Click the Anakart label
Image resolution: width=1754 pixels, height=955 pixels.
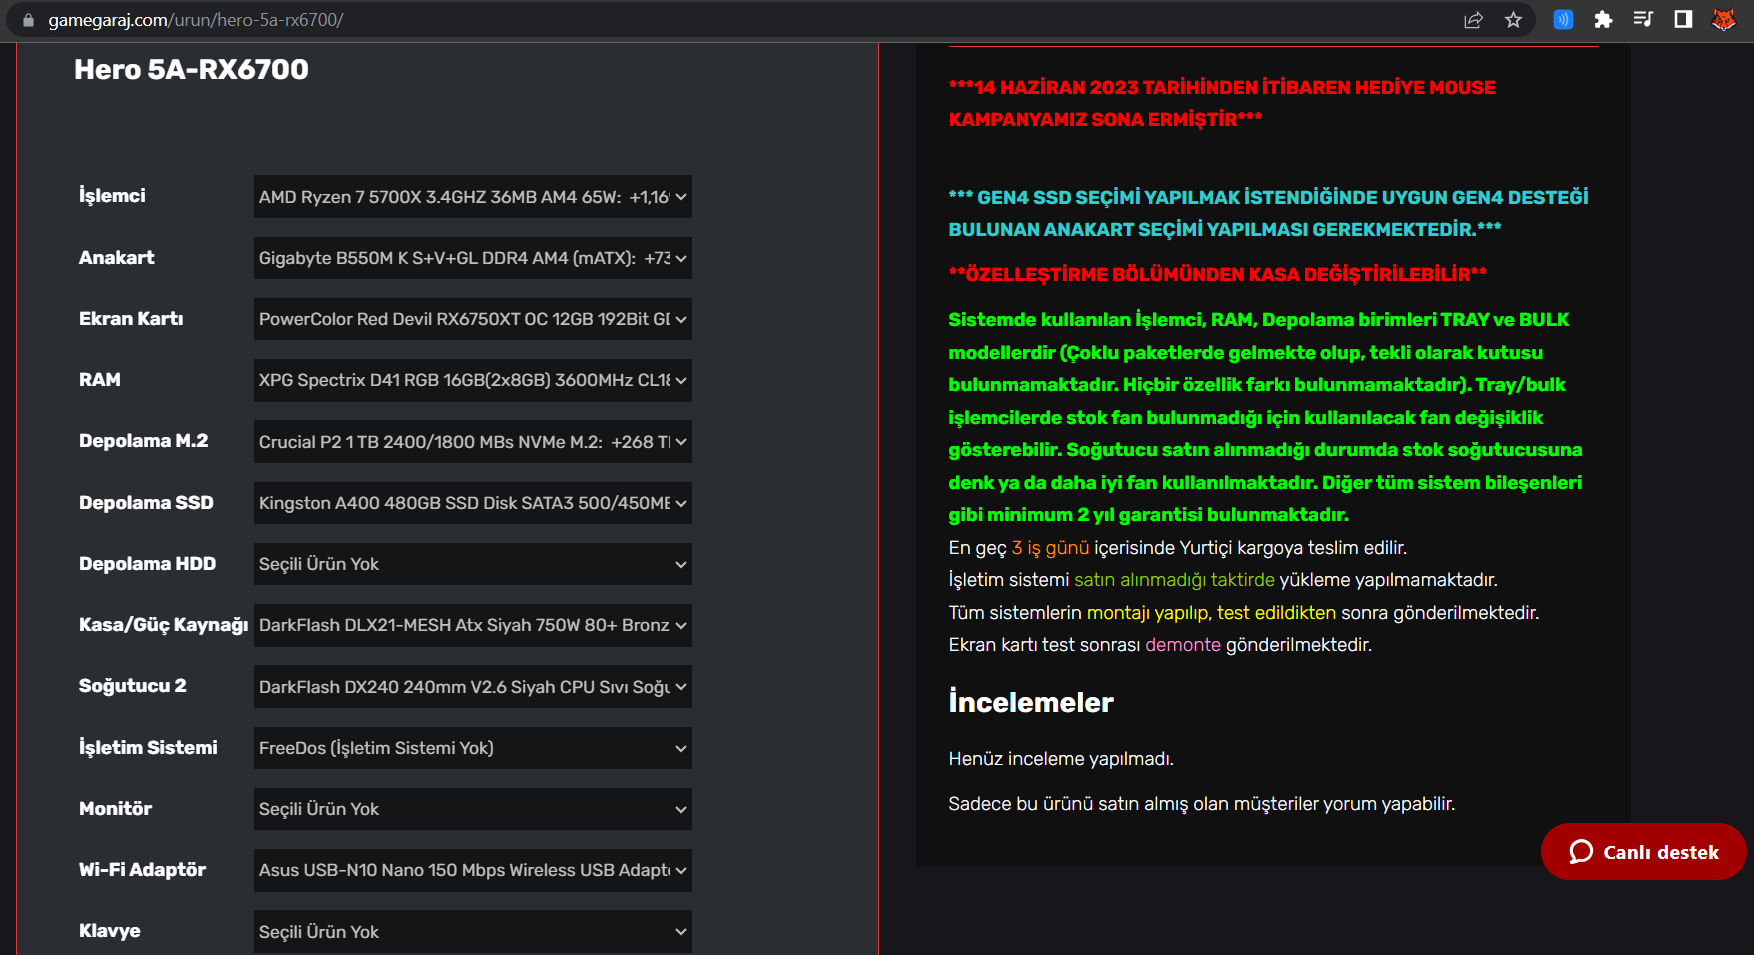[117, 257]
